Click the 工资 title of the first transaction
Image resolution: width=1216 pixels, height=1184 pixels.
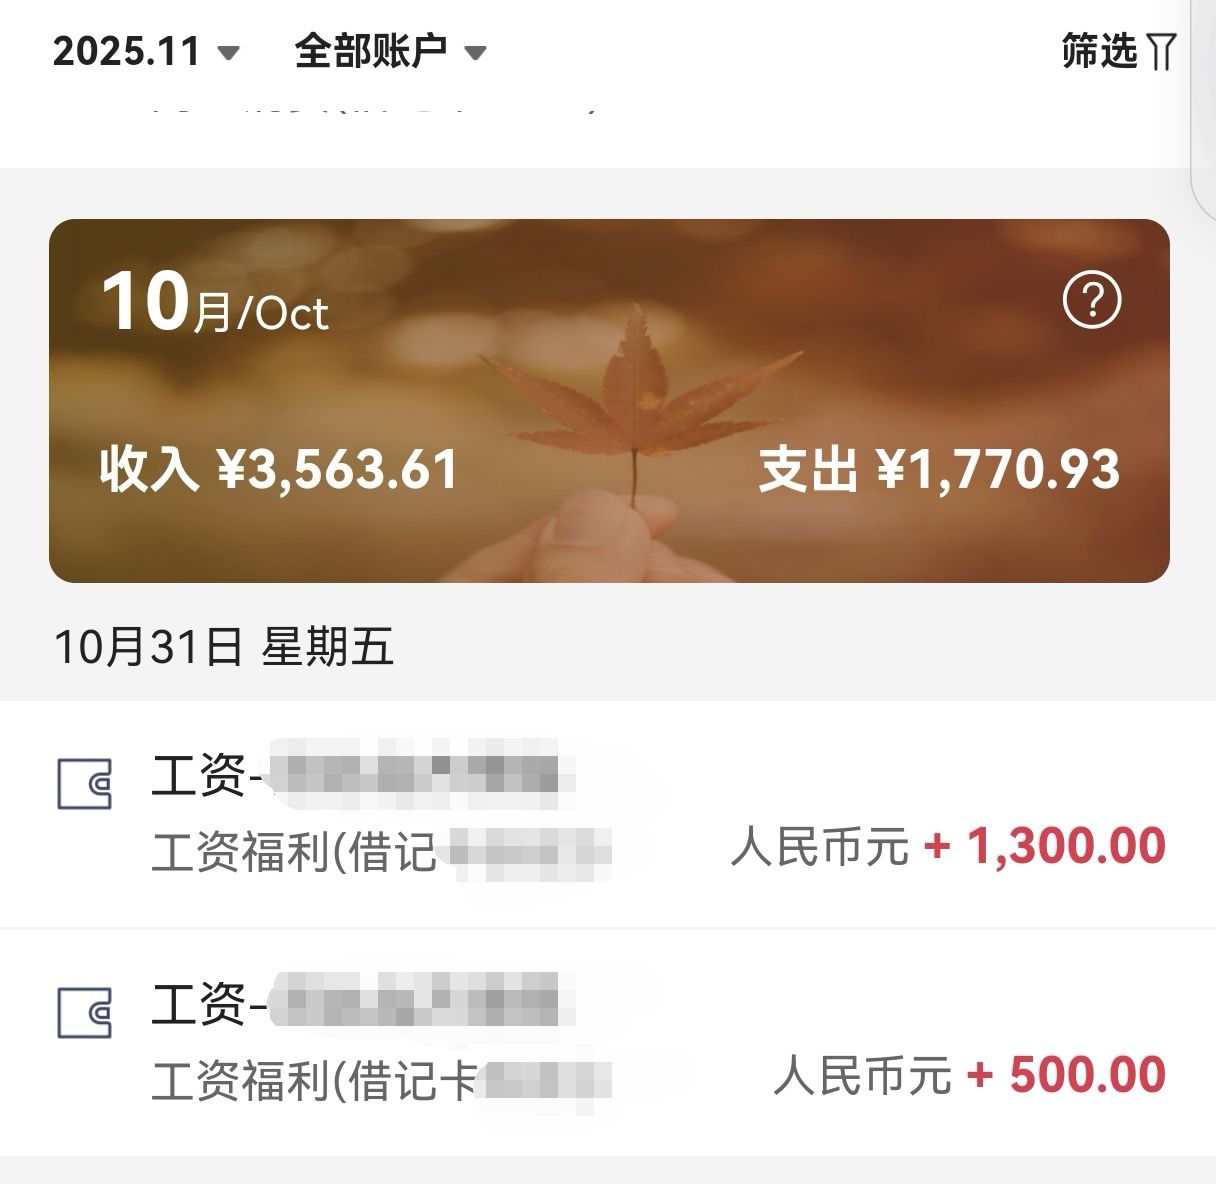point(200,775)
